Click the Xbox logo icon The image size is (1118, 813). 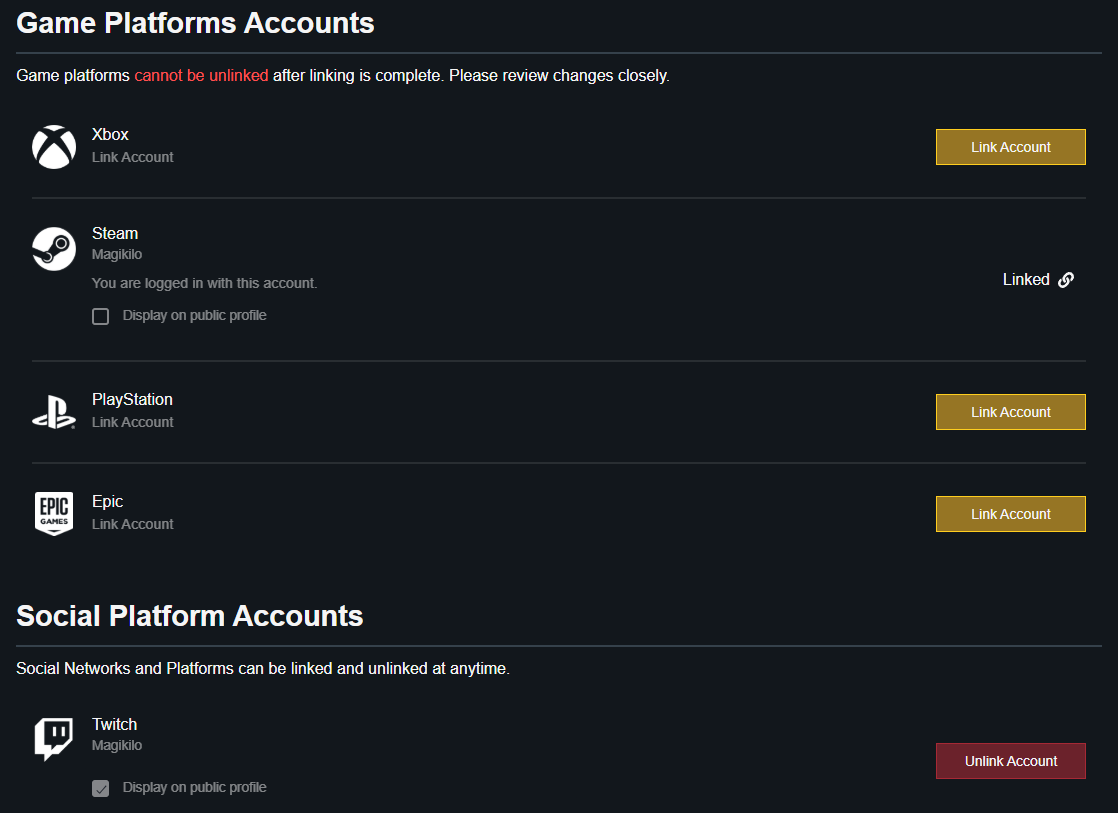(x=54, y=147)
